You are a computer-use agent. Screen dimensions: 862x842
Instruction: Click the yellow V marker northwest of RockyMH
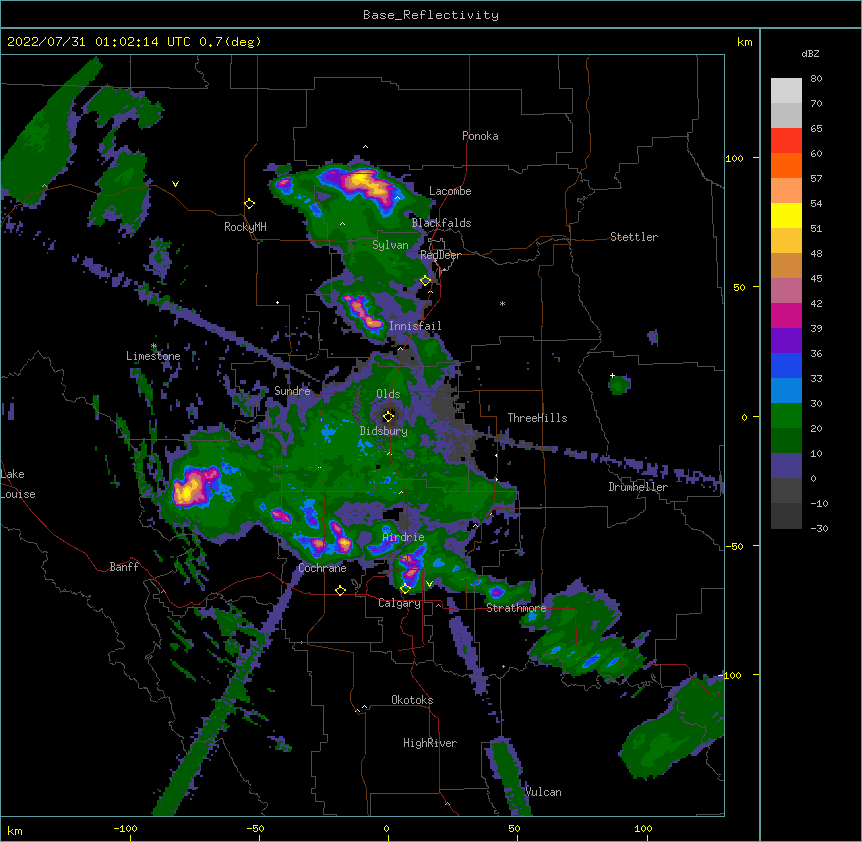[x=175, y=184]
